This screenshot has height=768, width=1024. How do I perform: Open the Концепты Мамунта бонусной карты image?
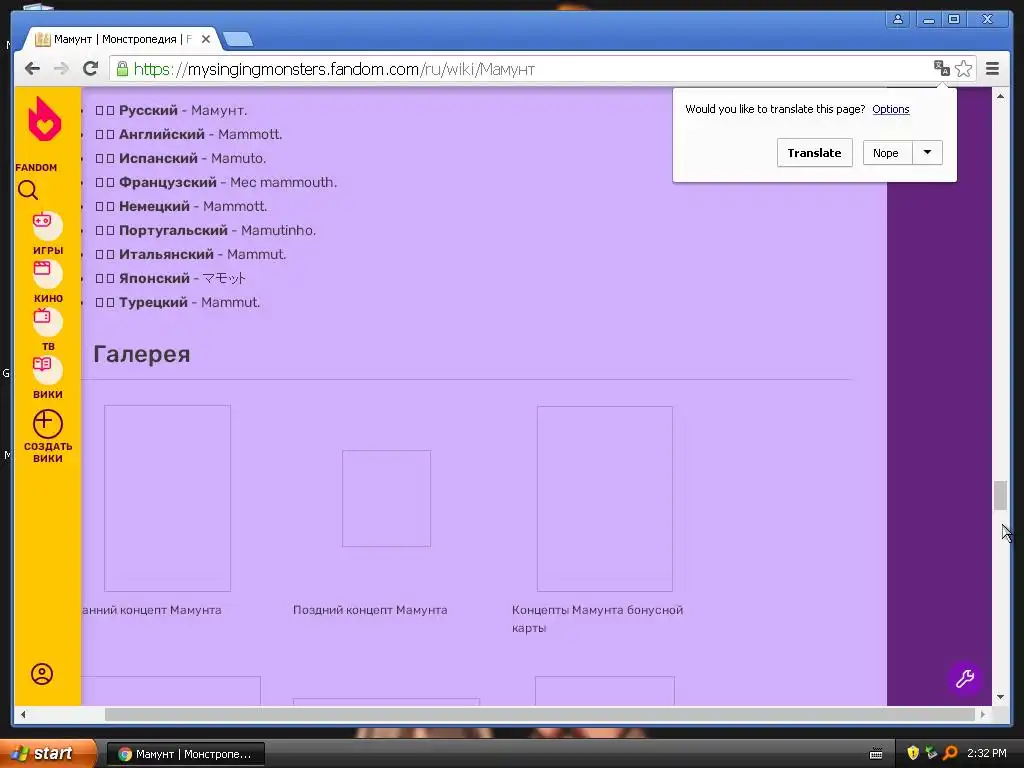tap(605, 499)
